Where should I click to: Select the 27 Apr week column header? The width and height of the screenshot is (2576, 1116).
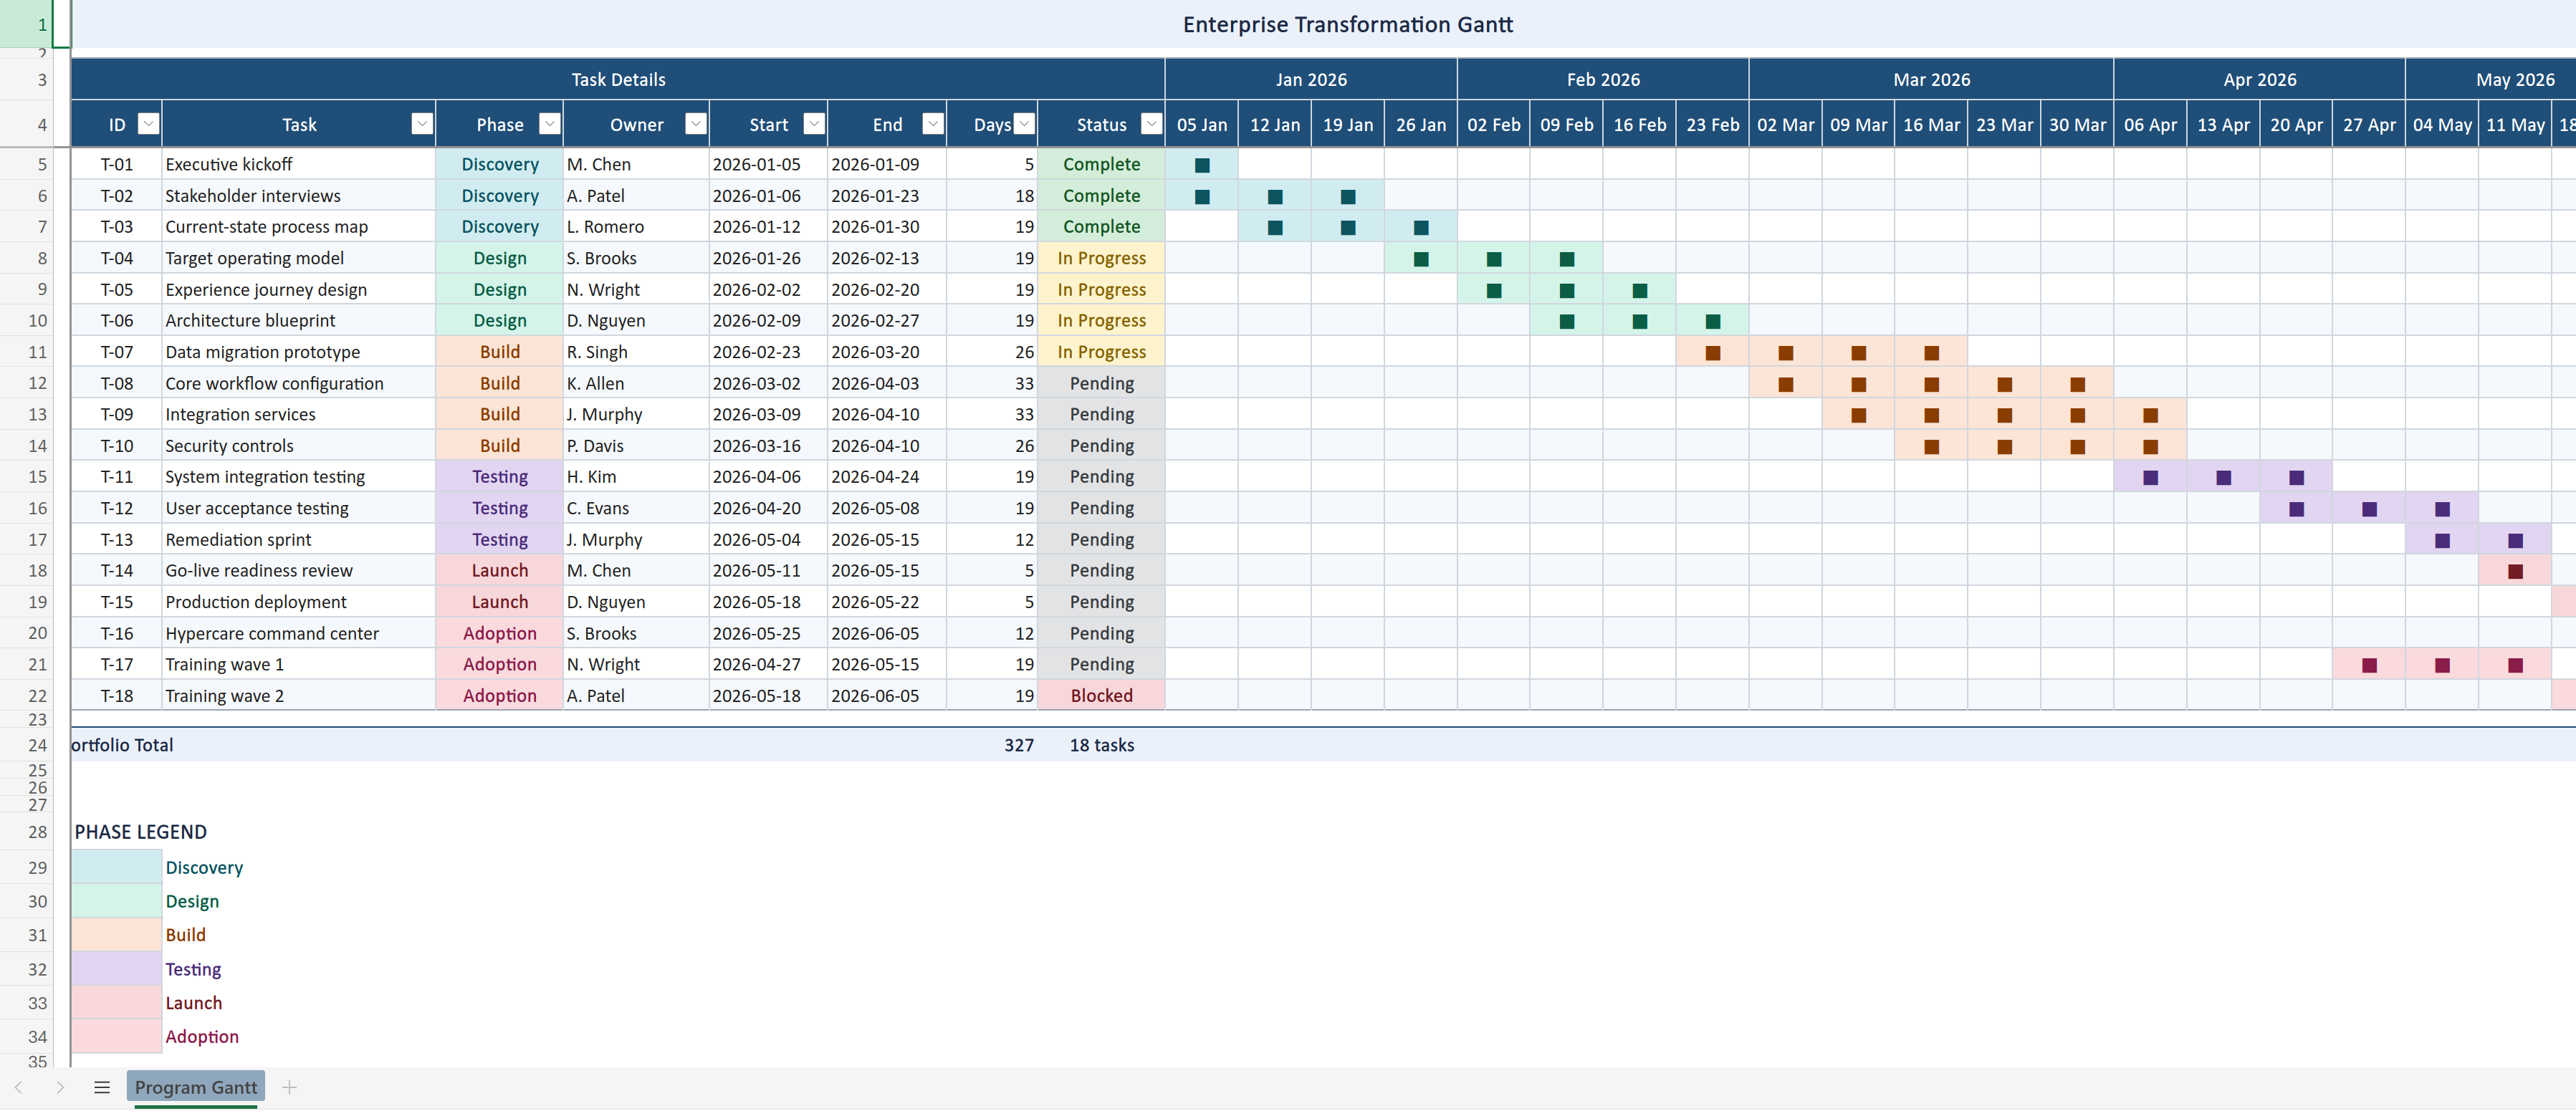click(2369, 125)
